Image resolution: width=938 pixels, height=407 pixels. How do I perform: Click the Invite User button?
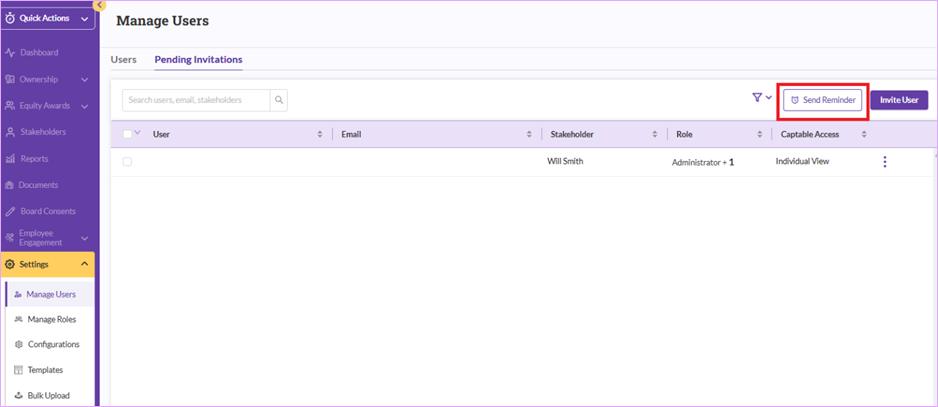coord(899,100)
